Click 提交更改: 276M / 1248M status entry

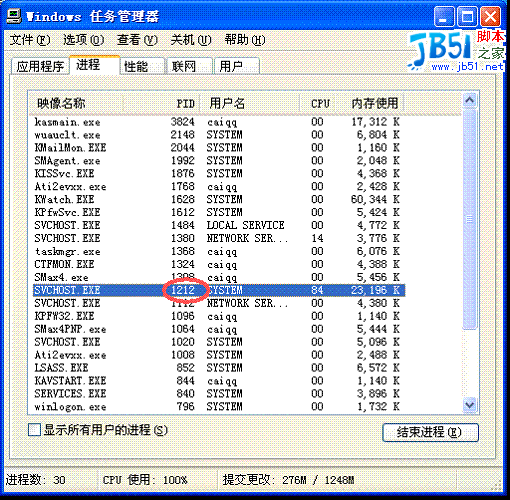click(x=288, y=480)
